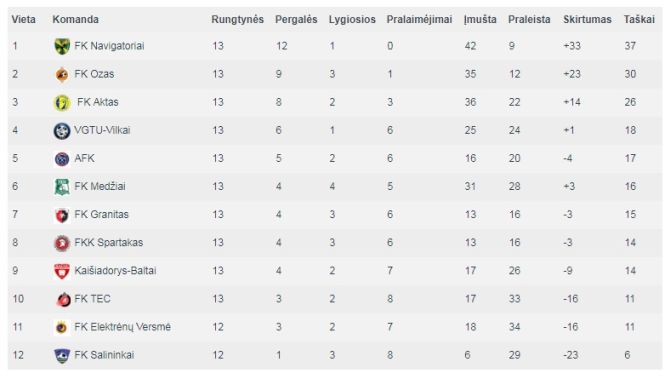Click the FK TEC team logo
This screenshot has width=666, height=379.
click(63, 300)
